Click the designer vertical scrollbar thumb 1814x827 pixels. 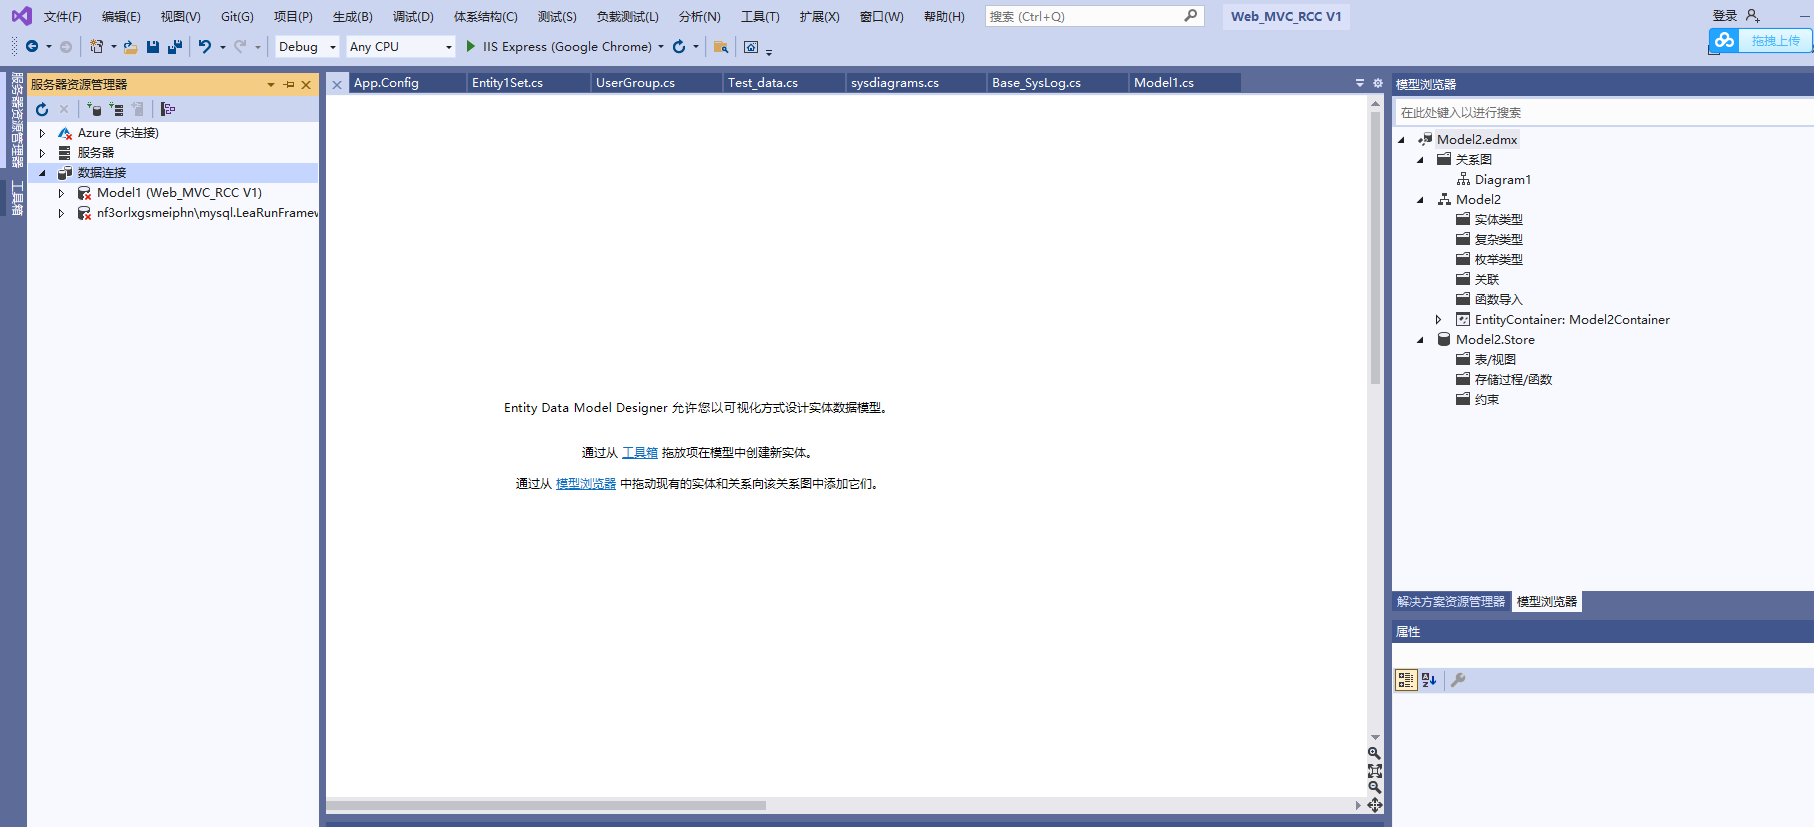1375,247
